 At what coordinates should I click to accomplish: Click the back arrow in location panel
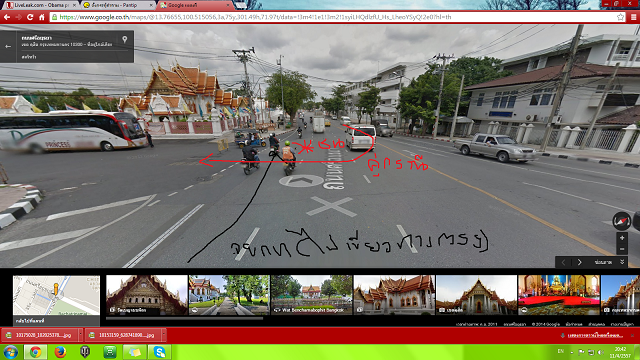[8, 47]
